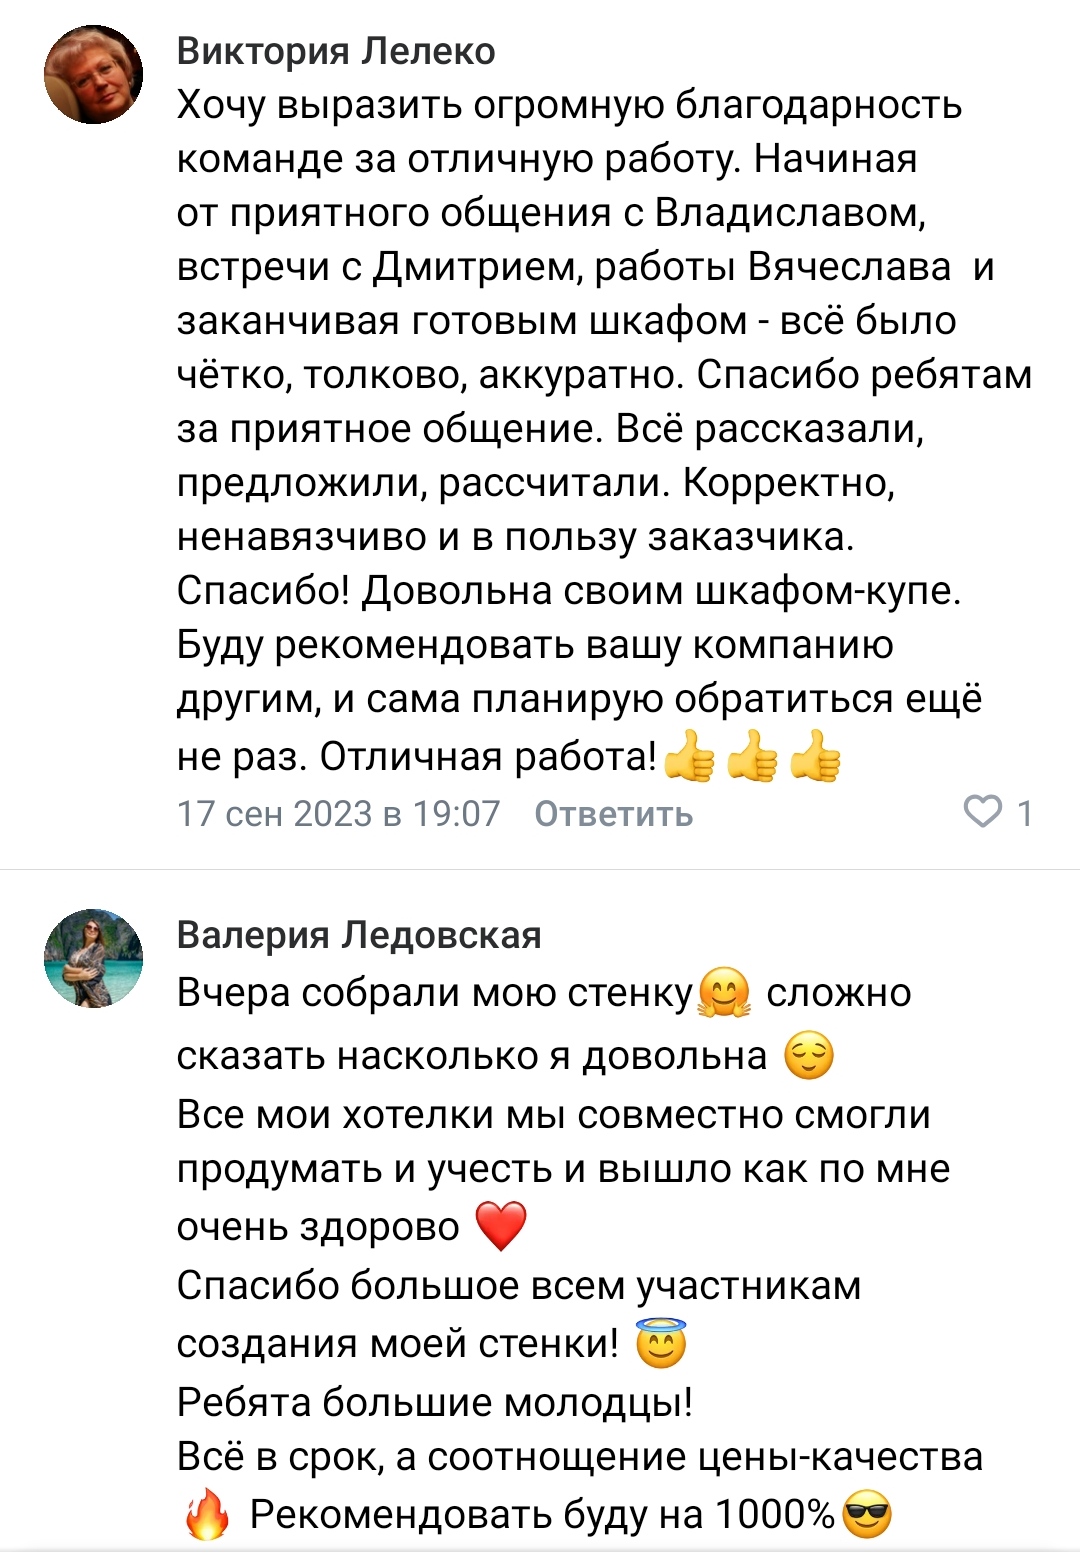Click the name Виктория Лелеко
Image resolution: width=1080 pixels, height=1556 pixels.
(336, 51)
